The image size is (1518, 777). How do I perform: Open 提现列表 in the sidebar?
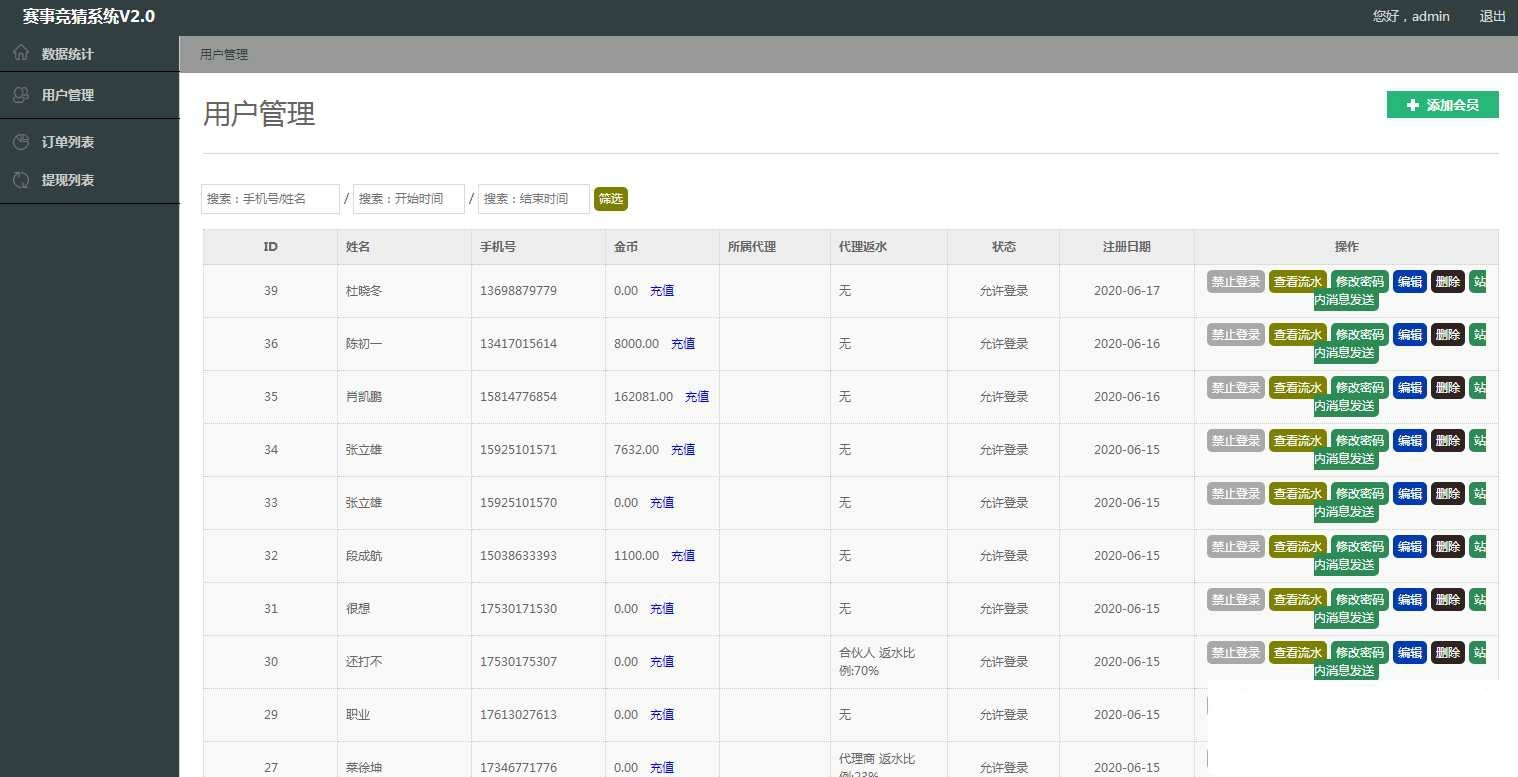point(68,180)
